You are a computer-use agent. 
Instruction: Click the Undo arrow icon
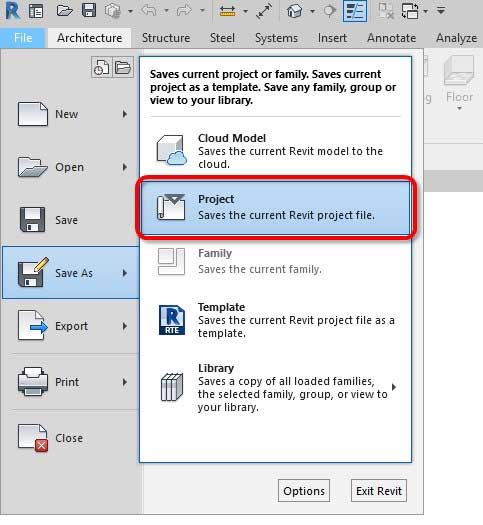[x=149, y=11]
